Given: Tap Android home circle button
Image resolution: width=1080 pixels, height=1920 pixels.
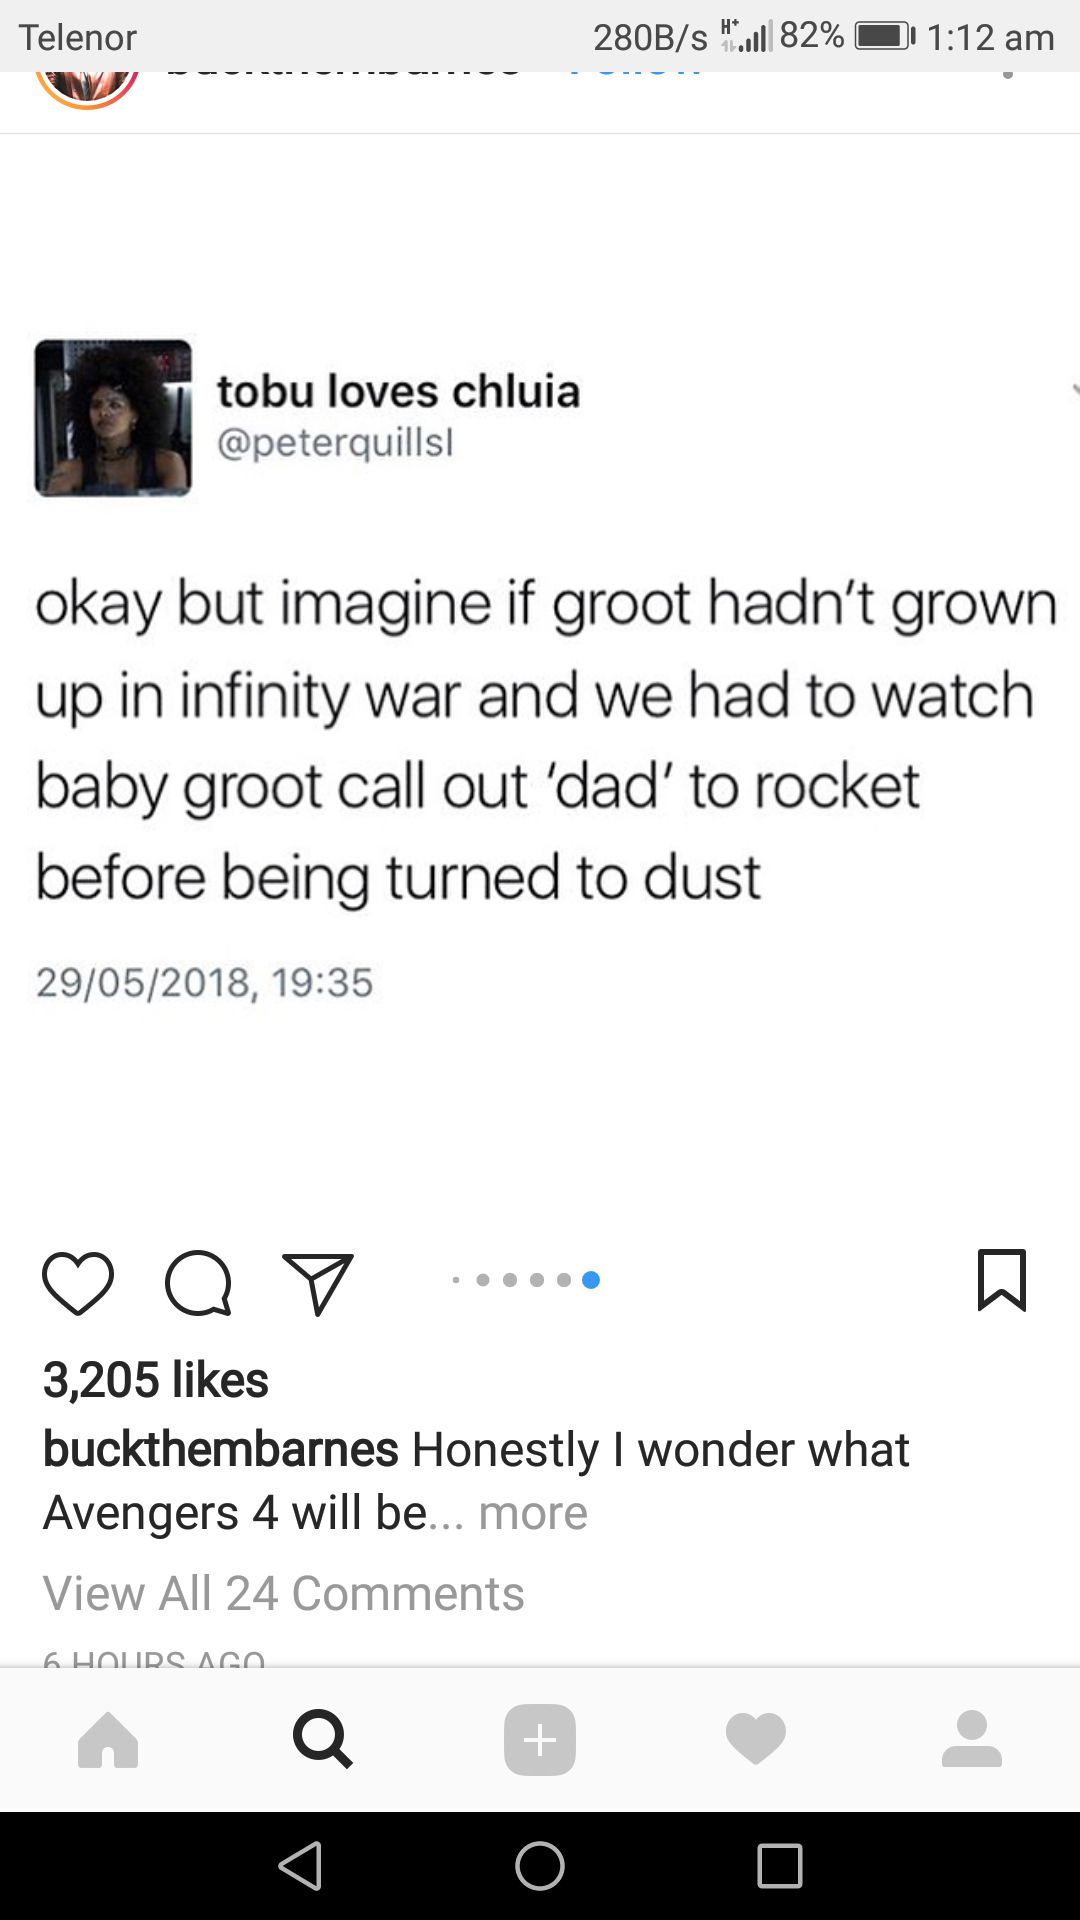Looking at the screenshot, I should pyautogui.click(x=540, y=1866).
